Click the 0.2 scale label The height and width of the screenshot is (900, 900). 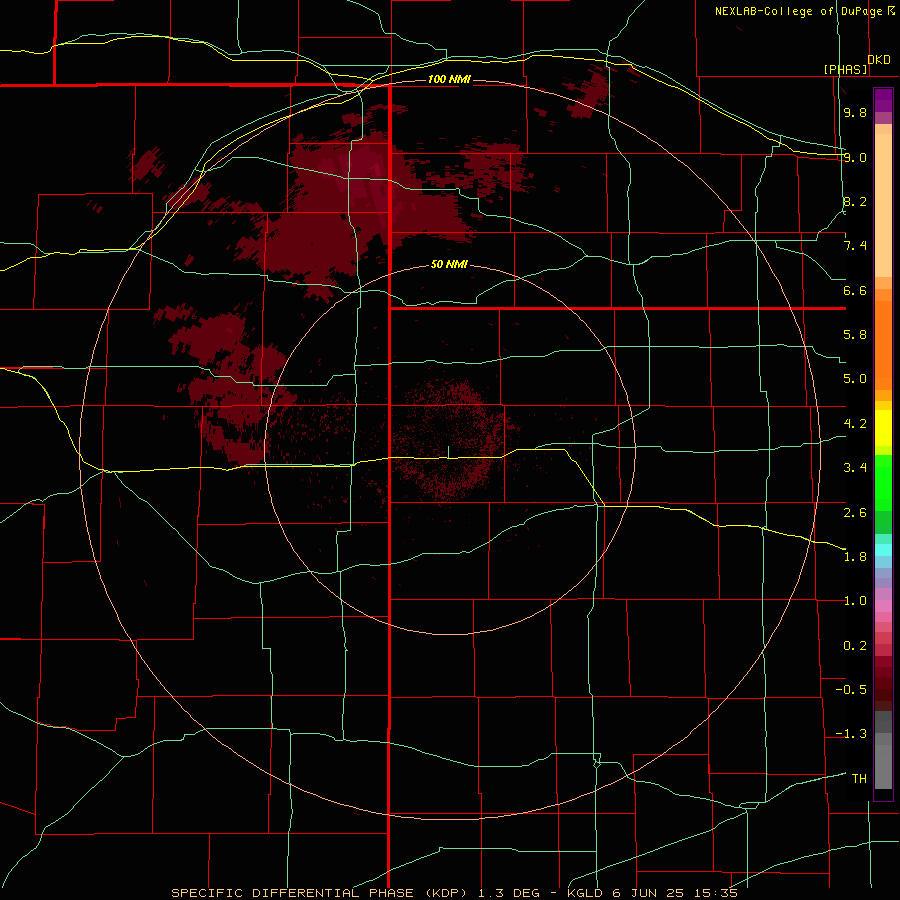[855, 646]
